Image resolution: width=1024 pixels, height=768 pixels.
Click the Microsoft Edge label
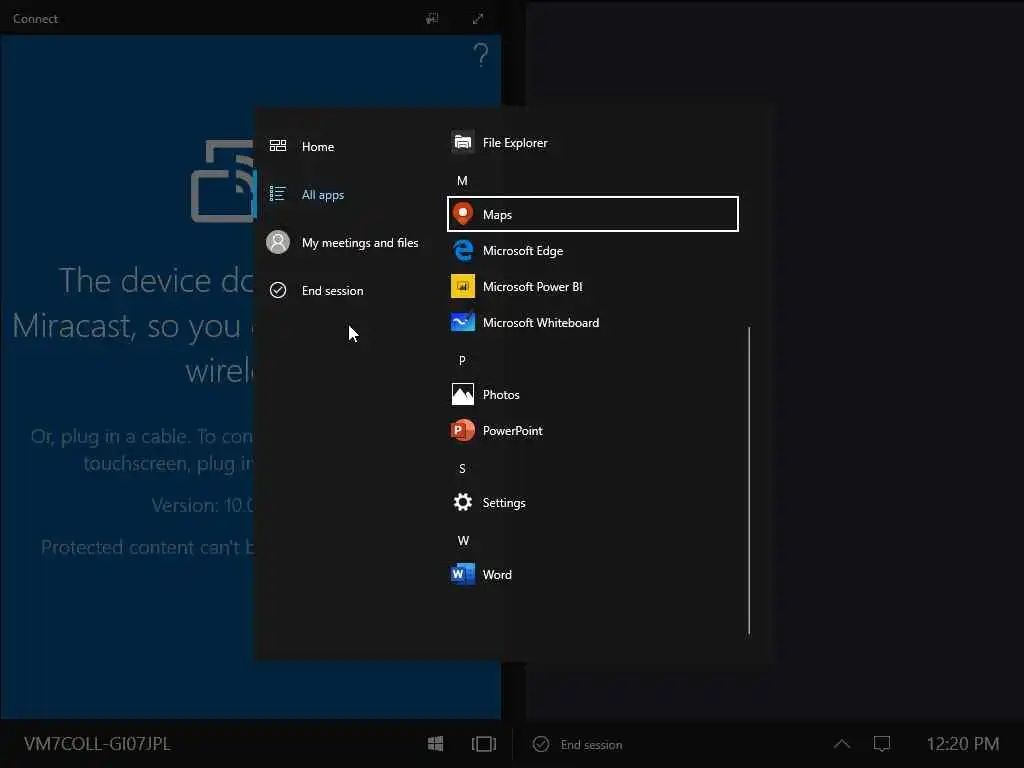pyautogui.click(x=522, y=251)
